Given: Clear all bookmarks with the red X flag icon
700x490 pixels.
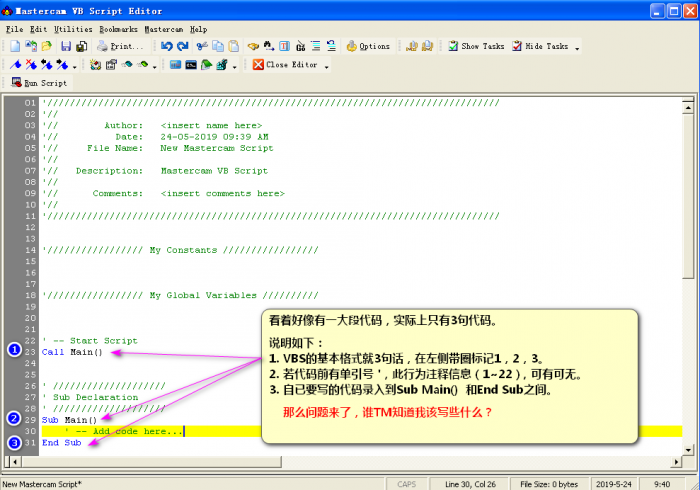Looking at the screenshot, I should pos(31,65).
